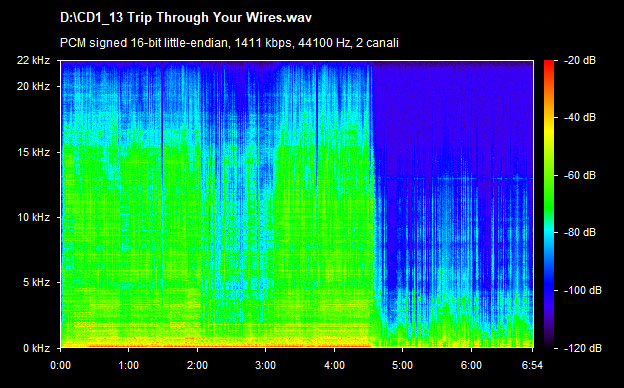The image size is (624, 388).
Task: Select the 6:54 end time marker
Action: pyautogui.click(x=532, y=365)
